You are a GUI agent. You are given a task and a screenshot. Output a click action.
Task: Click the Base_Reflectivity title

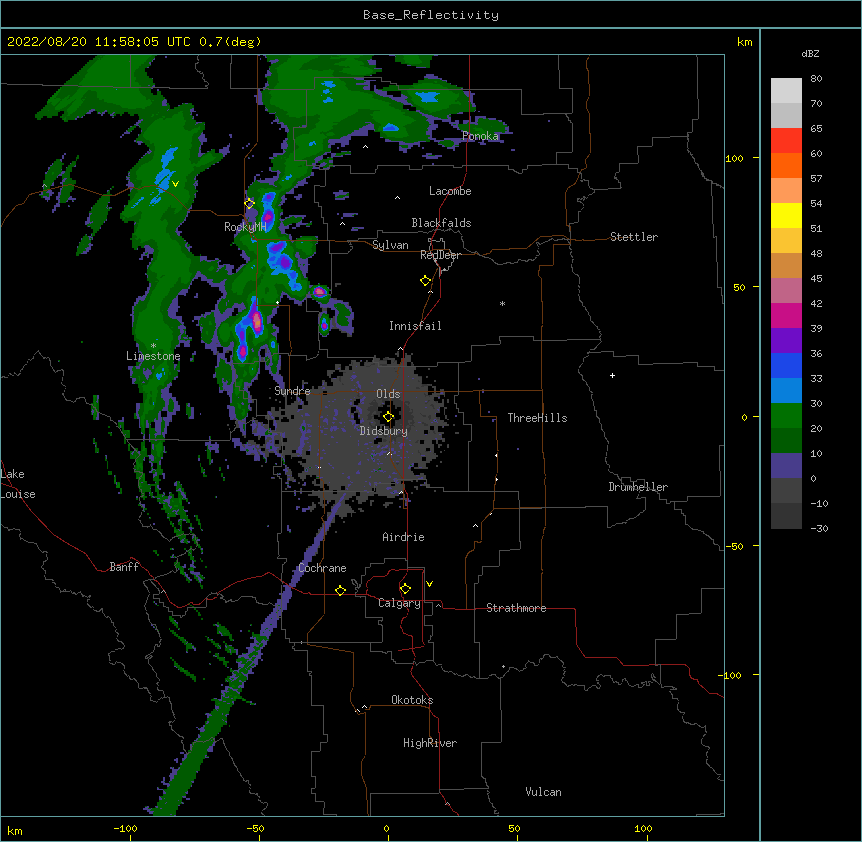[x=431, y=15]
